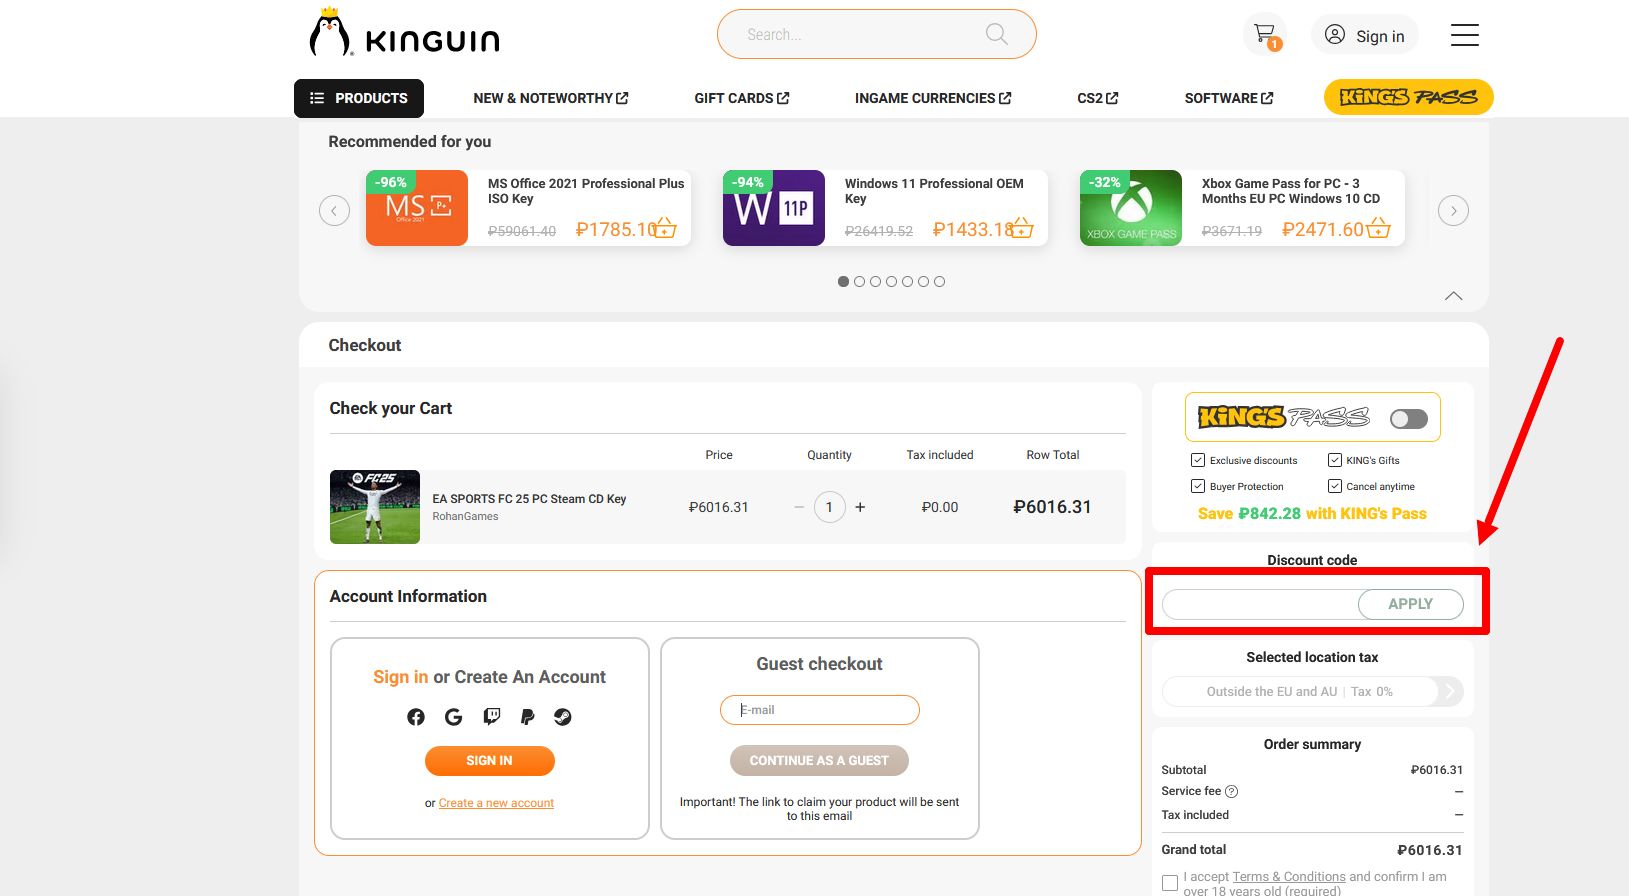Add MS Office 2021 to cart
This screenshot has width=1629, height=896.
pos(665,229)
